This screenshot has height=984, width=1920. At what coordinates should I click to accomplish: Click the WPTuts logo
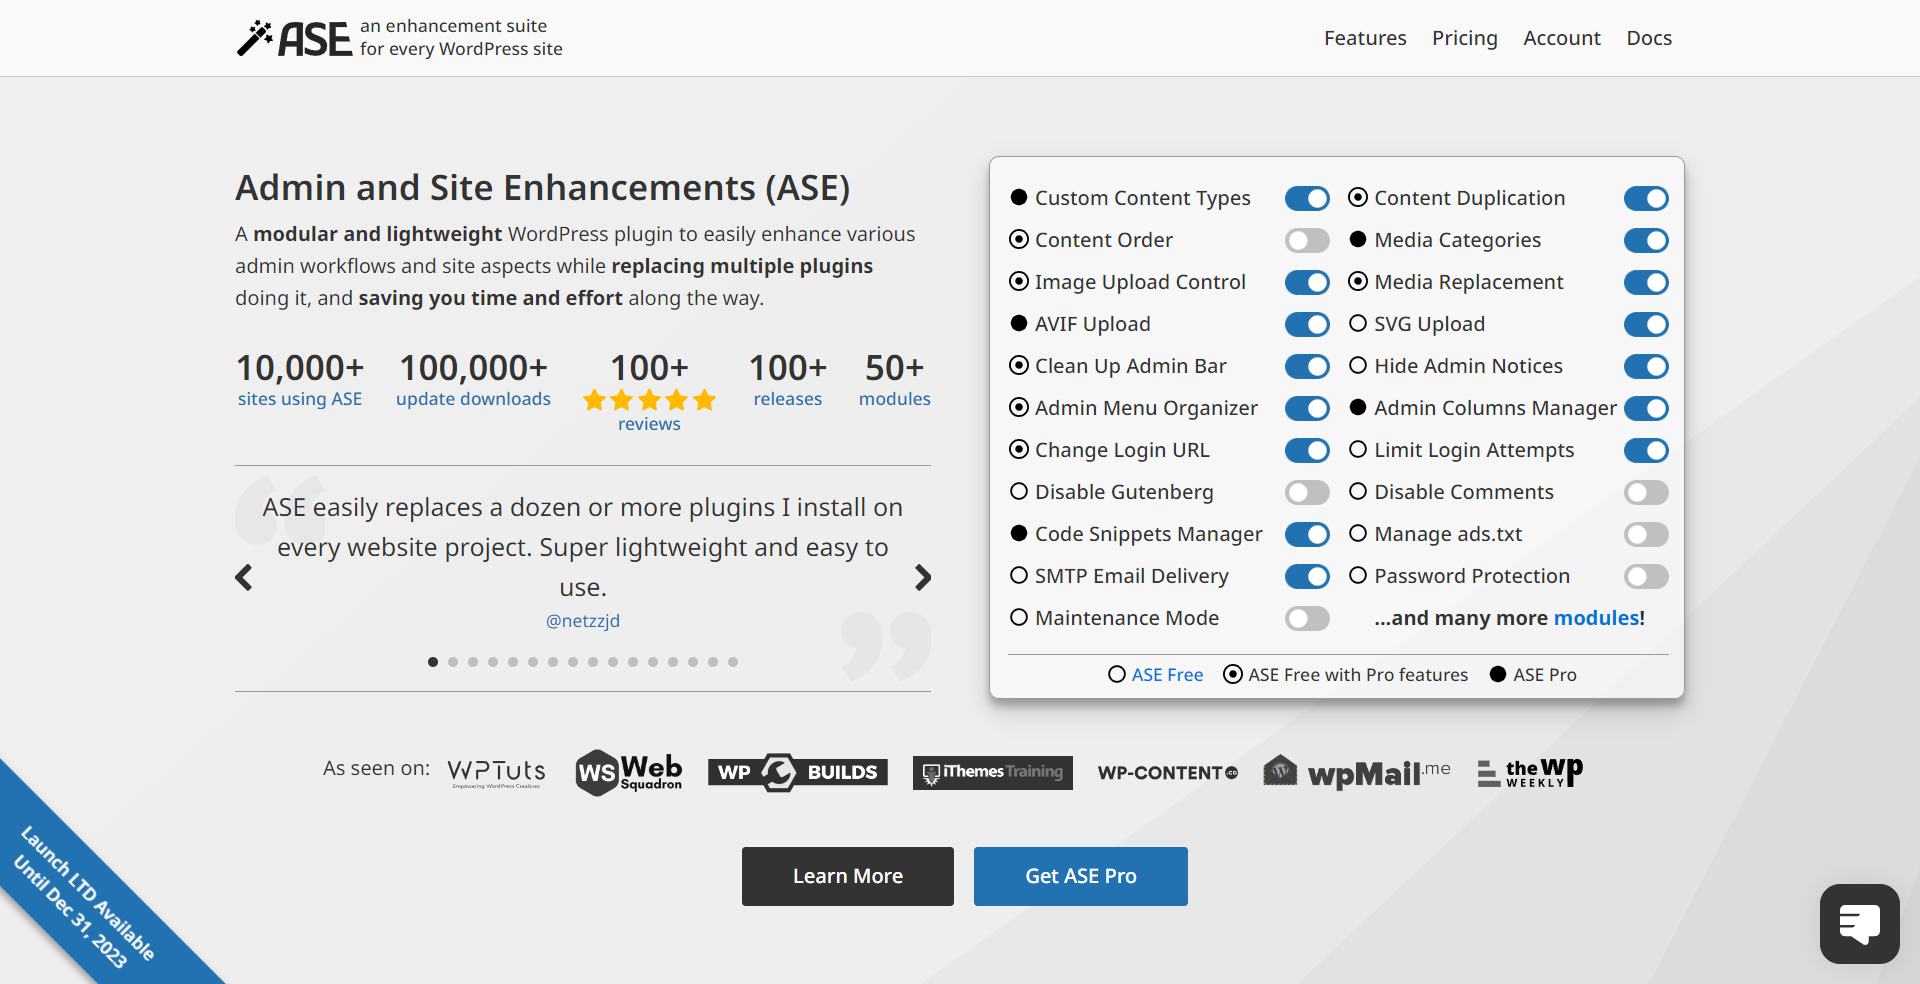(x=496, y=772)
